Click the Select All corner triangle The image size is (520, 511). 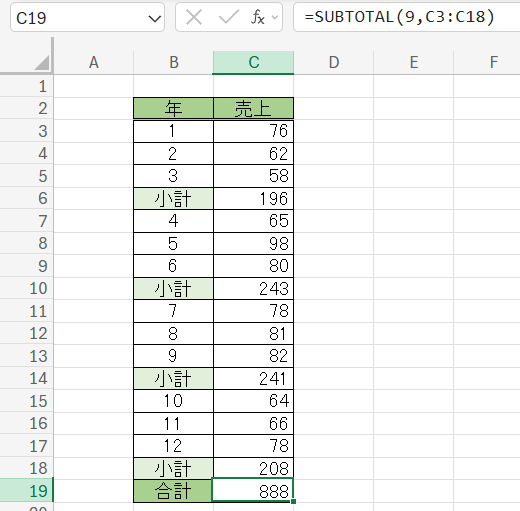42,62
